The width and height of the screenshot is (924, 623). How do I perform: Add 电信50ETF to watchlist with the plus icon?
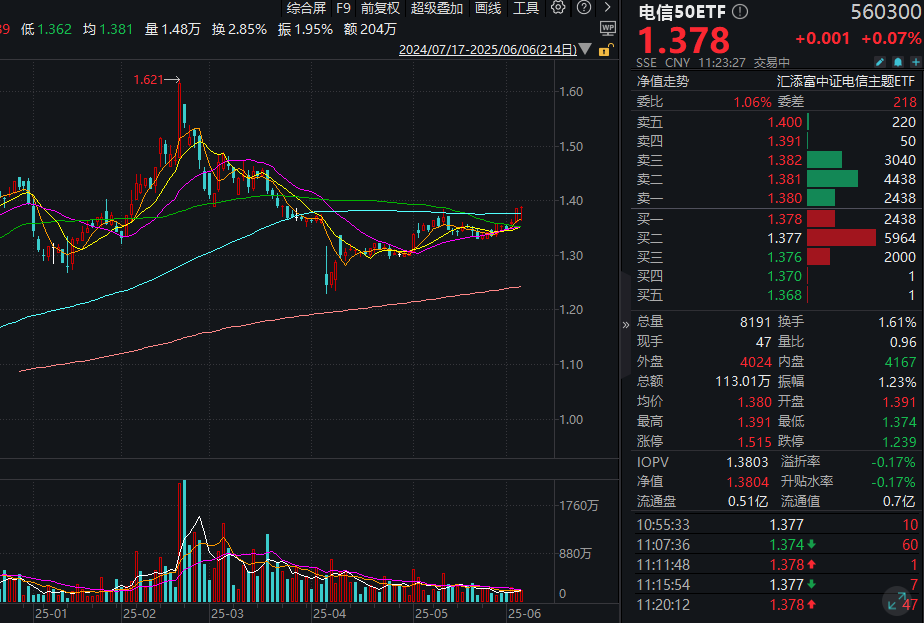coord(913,61)
